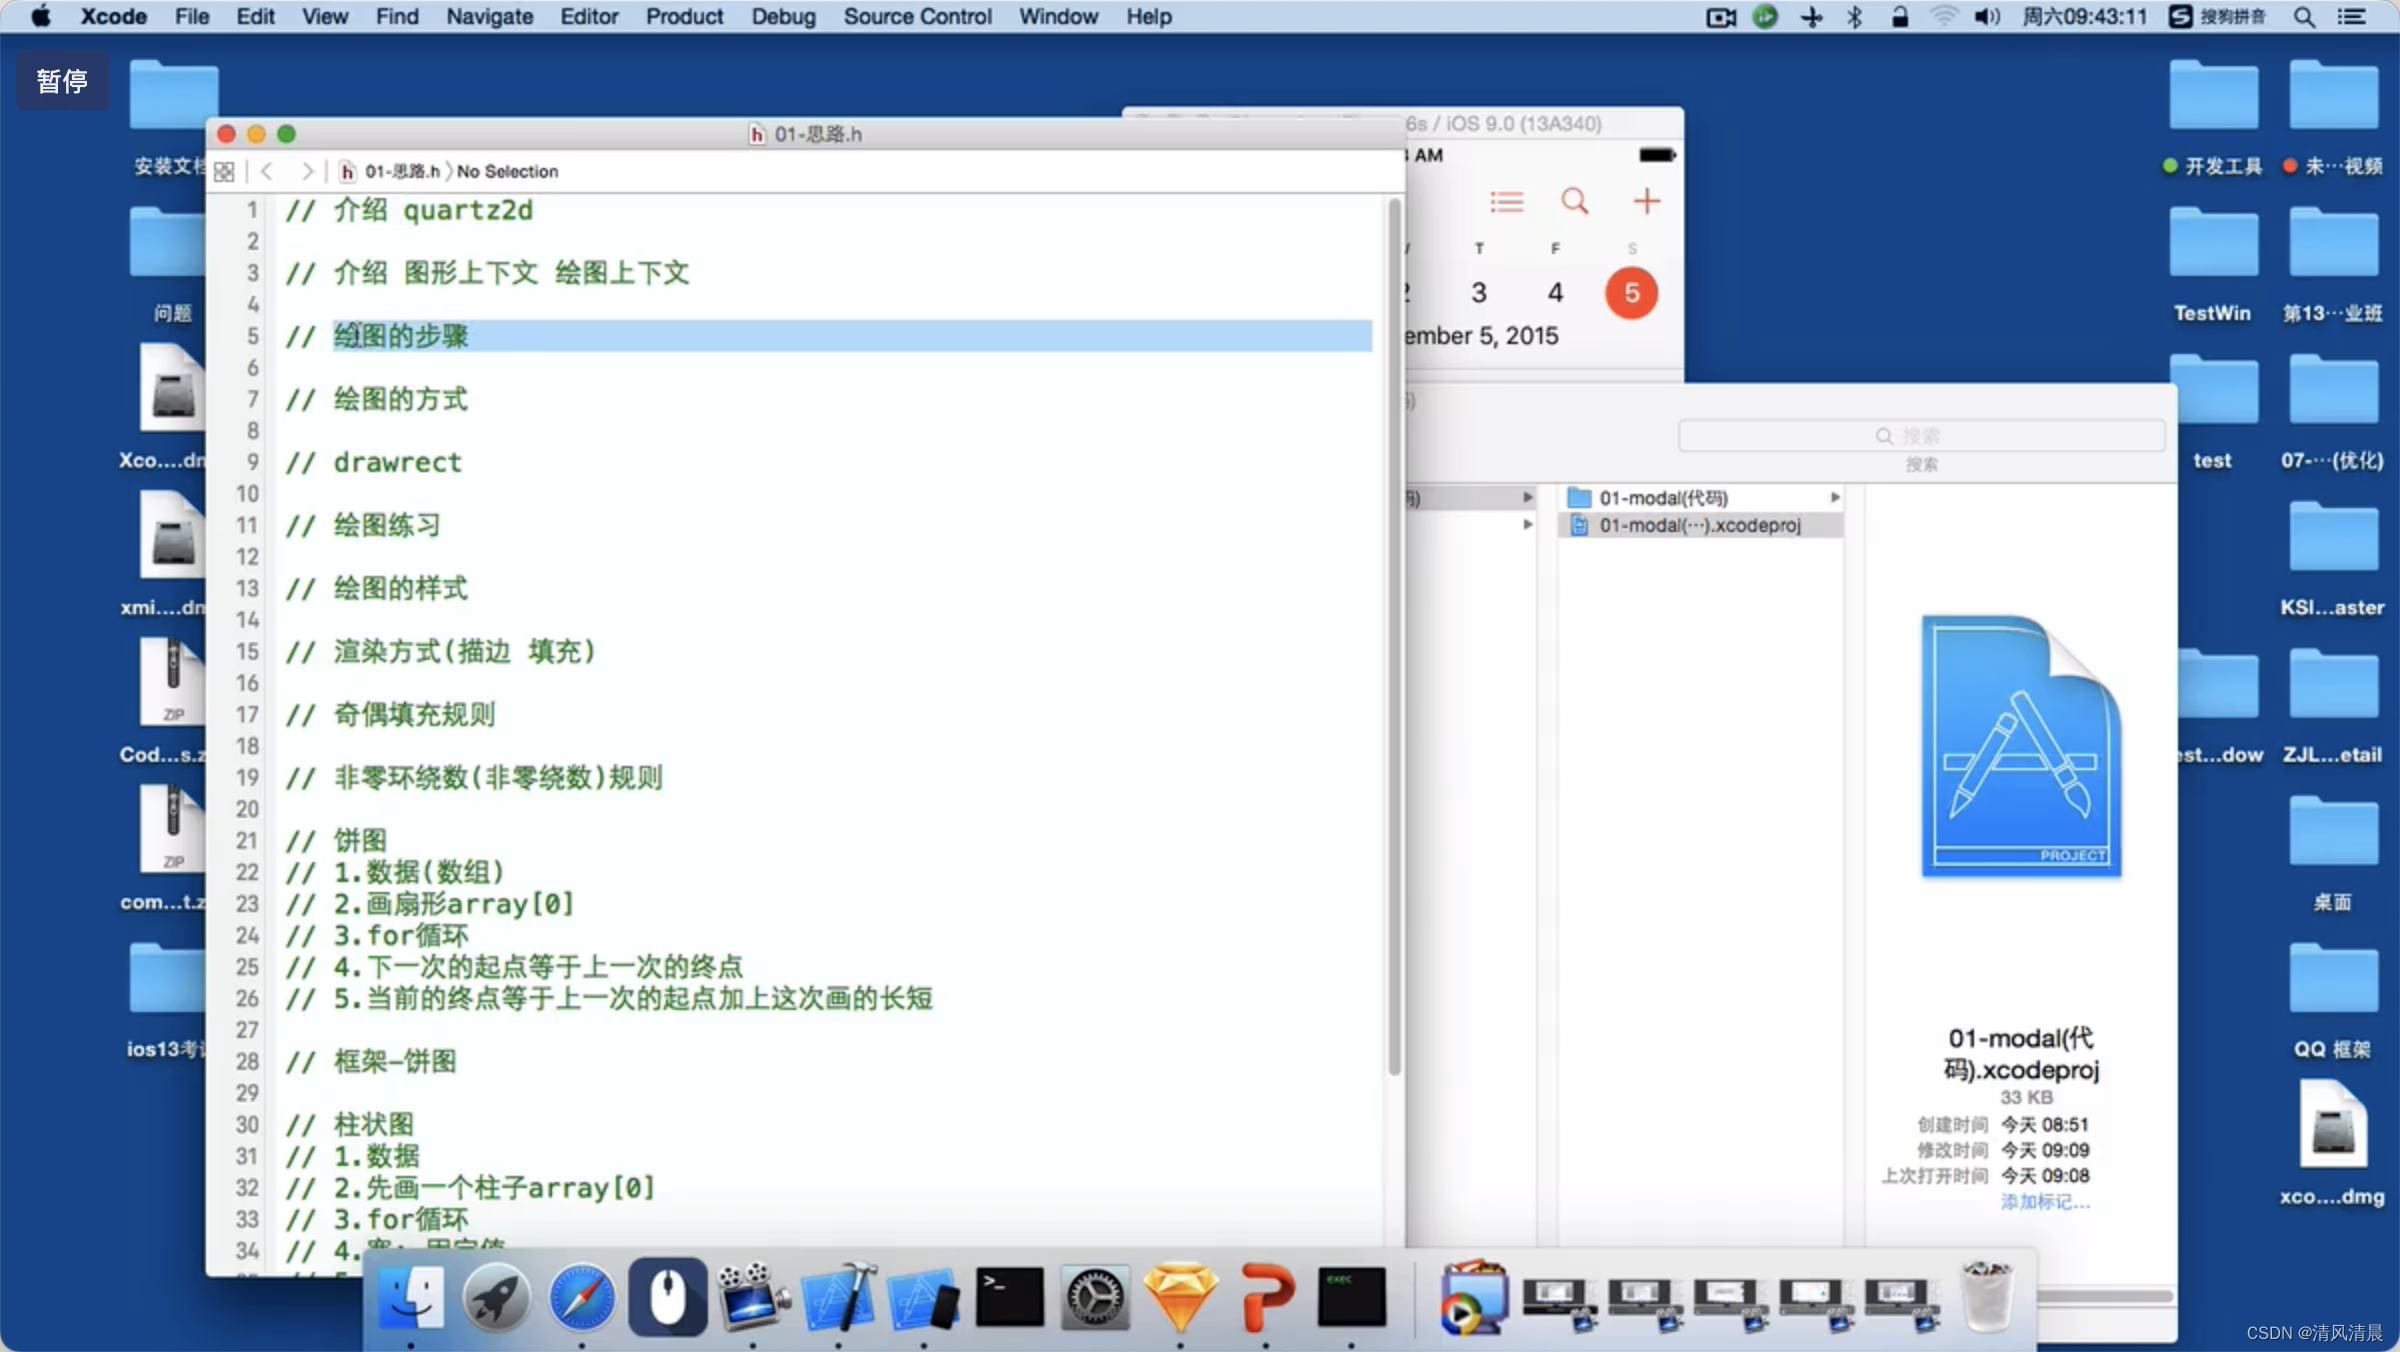
Task: Select date 3 in simulator calendar
Action: (1479, 293)
